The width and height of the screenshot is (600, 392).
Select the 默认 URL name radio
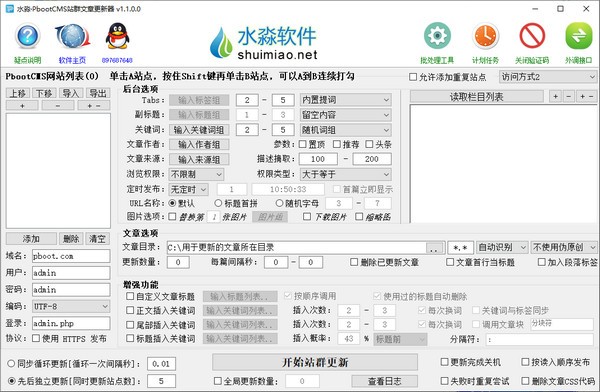[172, 203]
